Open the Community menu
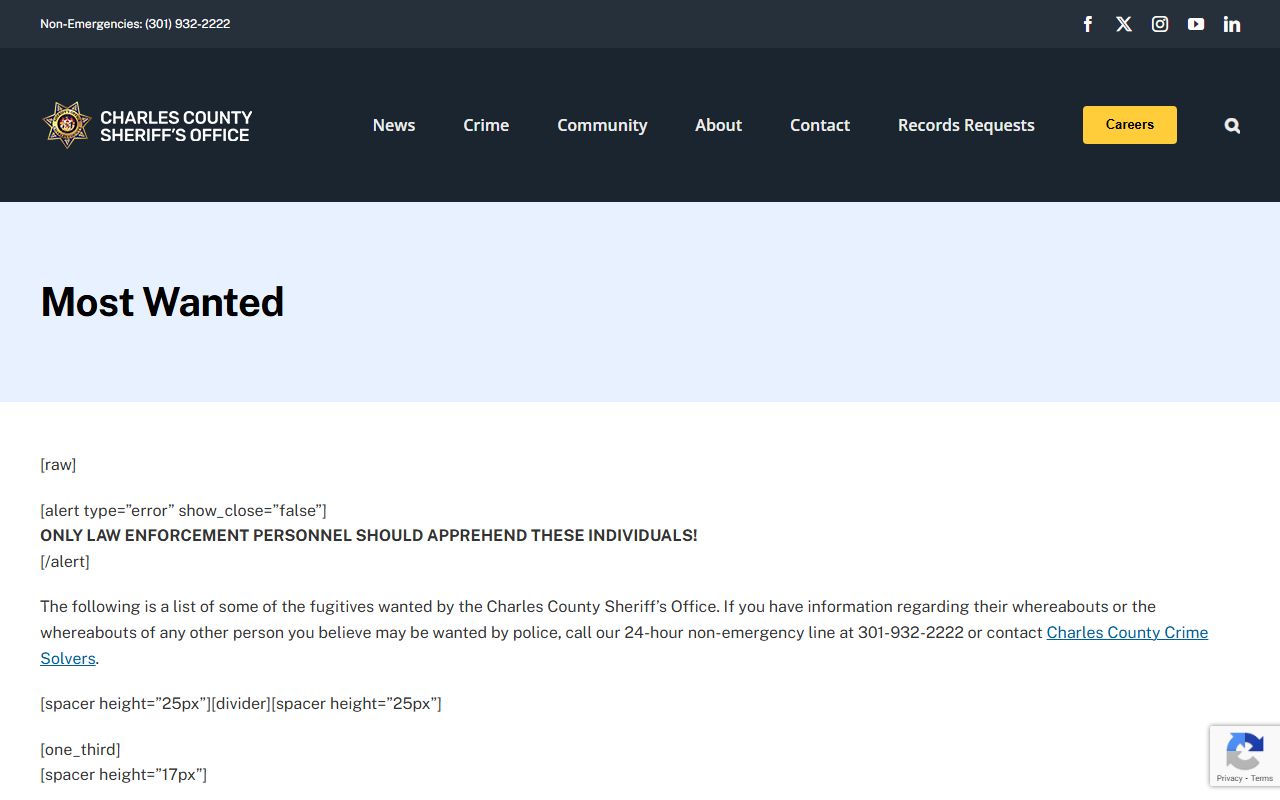 (602, 125)
